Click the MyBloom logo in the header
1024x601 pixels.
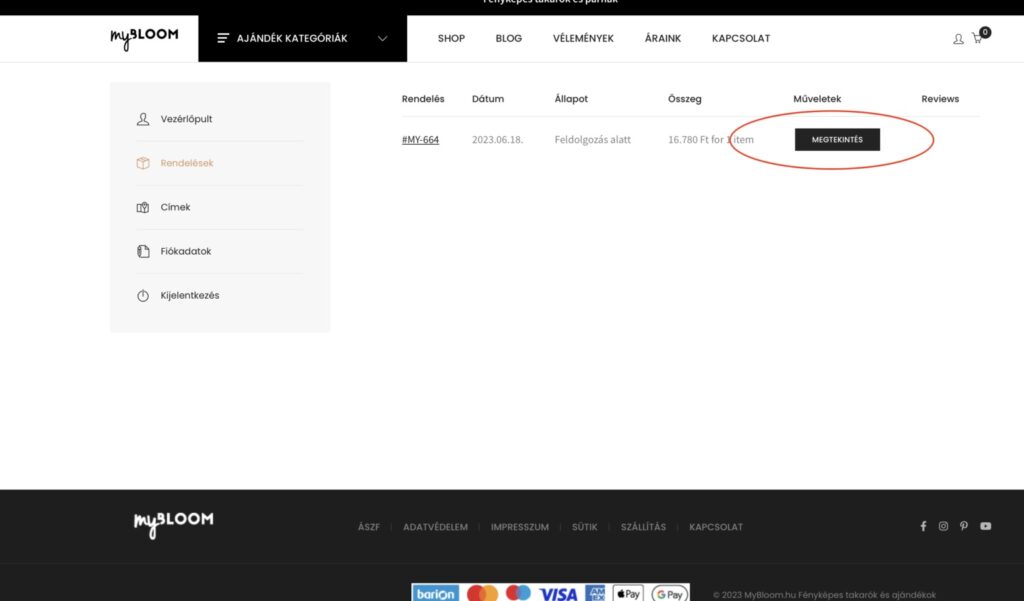pos(144,38)
